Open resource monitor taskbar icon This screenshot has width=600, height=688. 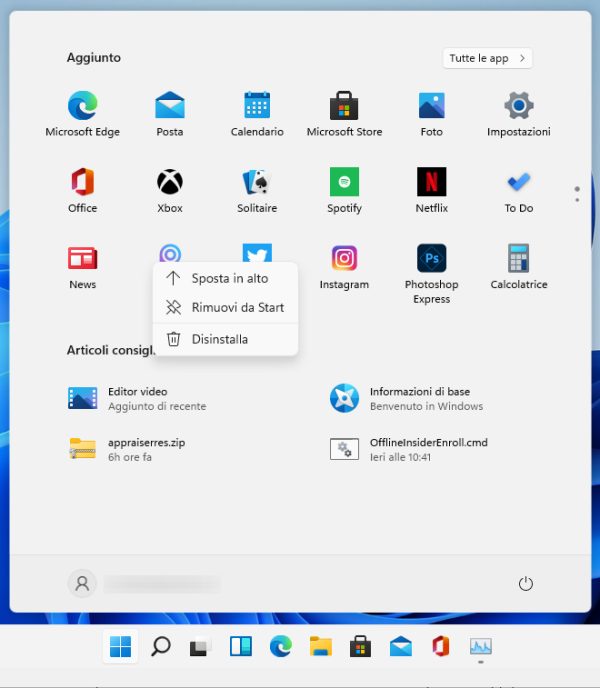click(481, 646)
